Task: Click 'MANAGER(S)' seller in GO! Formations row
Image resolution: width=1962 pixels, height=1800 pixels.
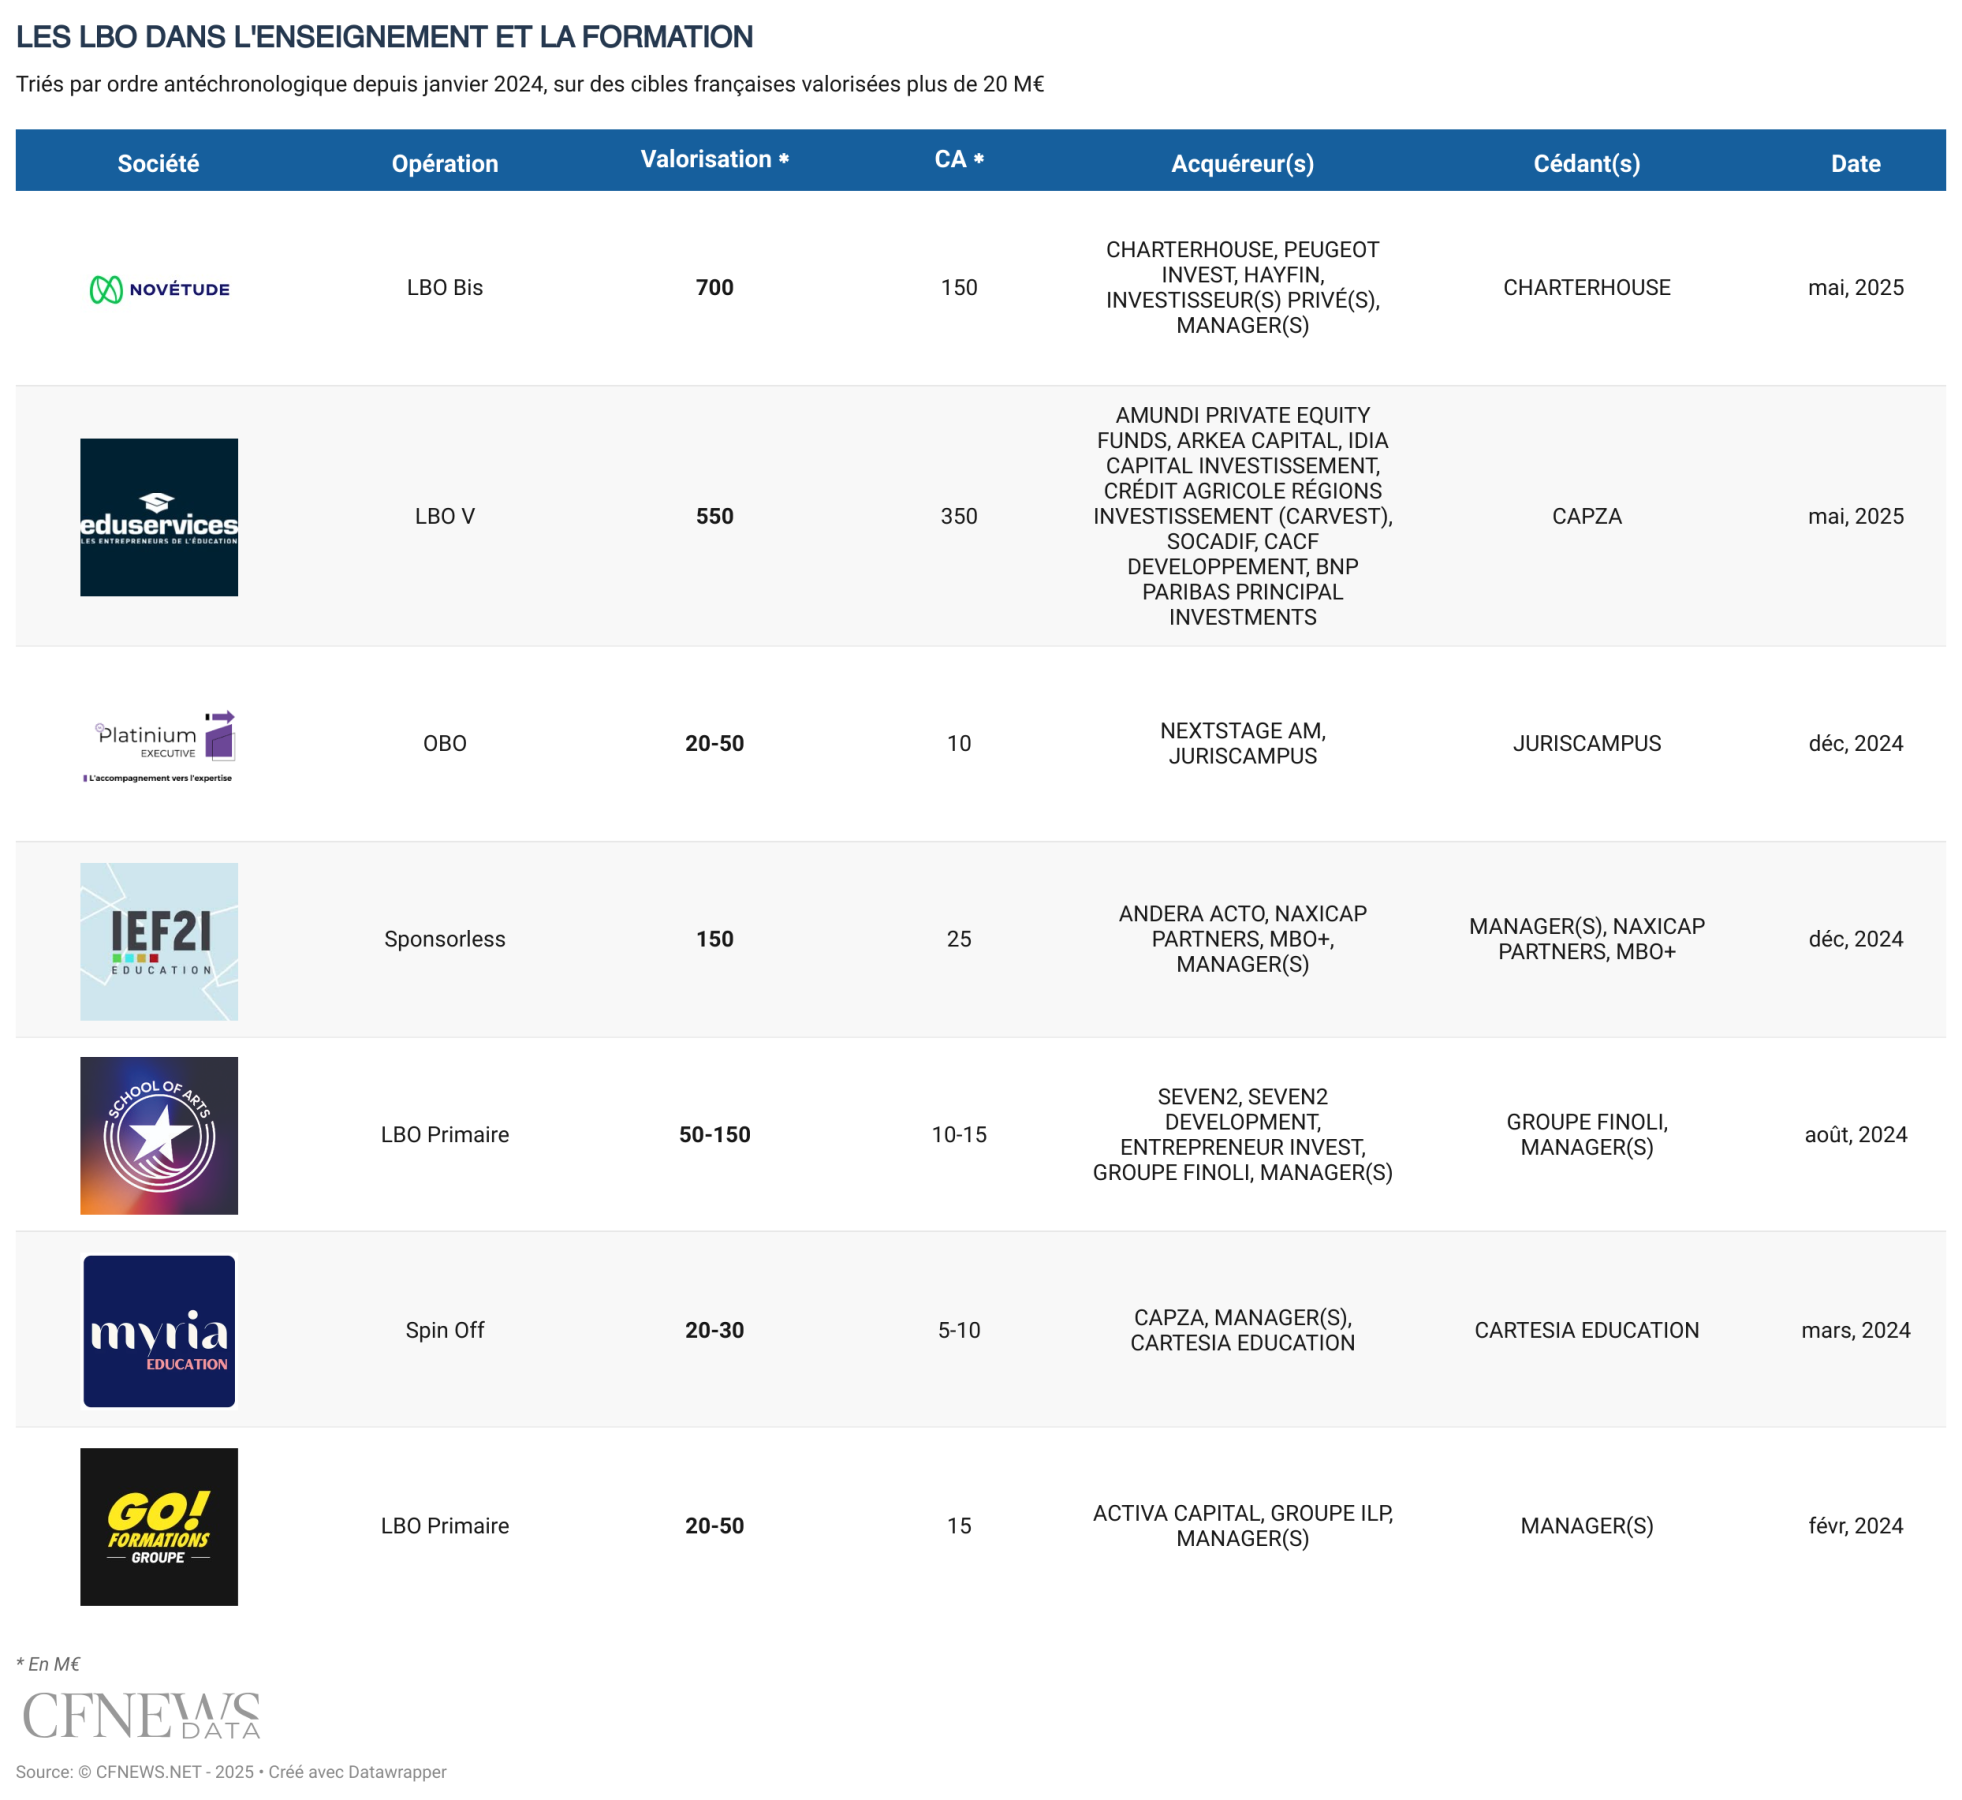Action: click(x=1586, y=1525)
